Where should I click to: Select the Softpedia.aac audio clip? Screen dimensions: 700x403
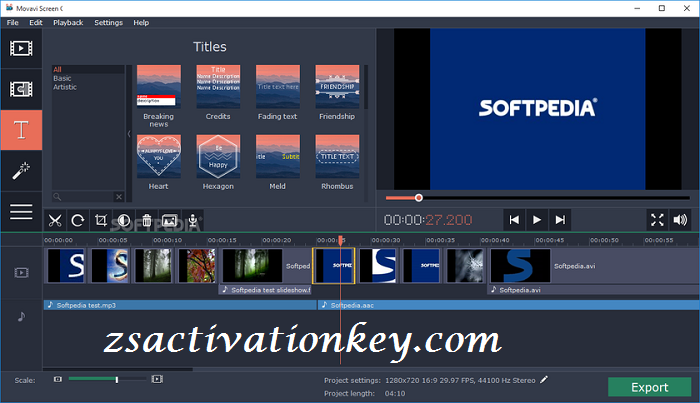click(x=508, y=305)
